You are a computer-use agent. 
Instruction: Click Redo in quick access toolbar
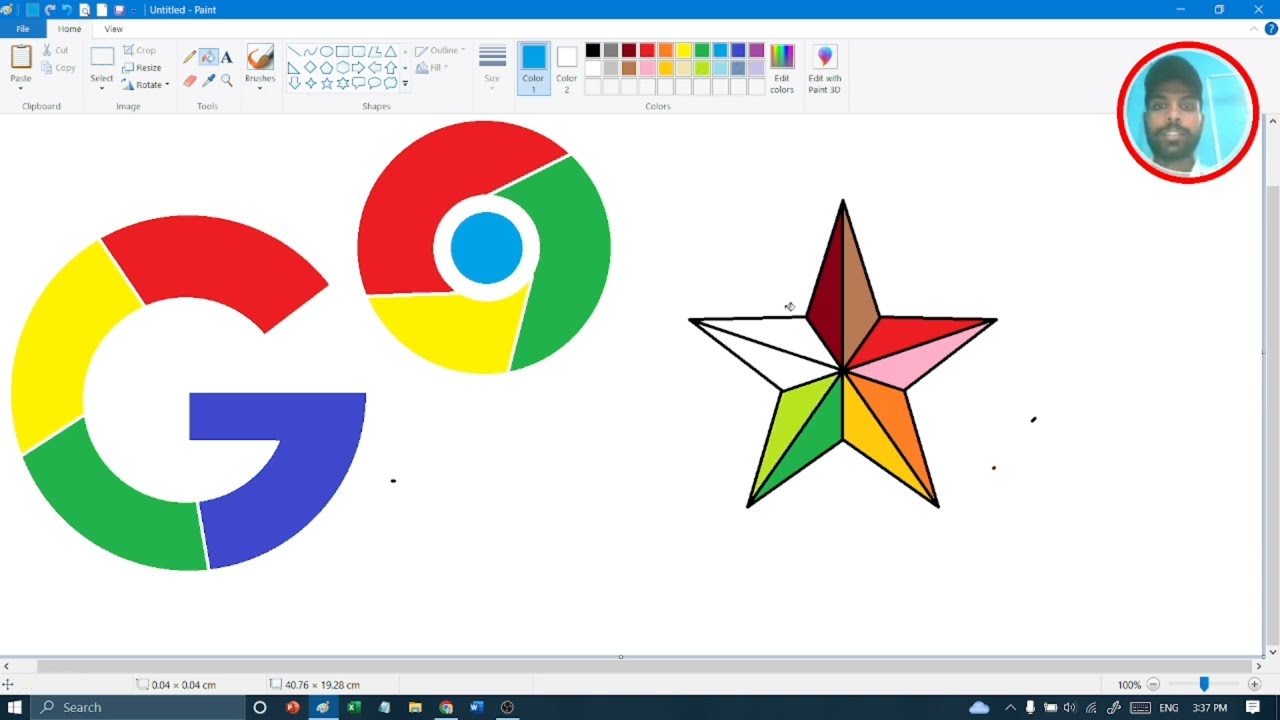(x=50, y=10)
